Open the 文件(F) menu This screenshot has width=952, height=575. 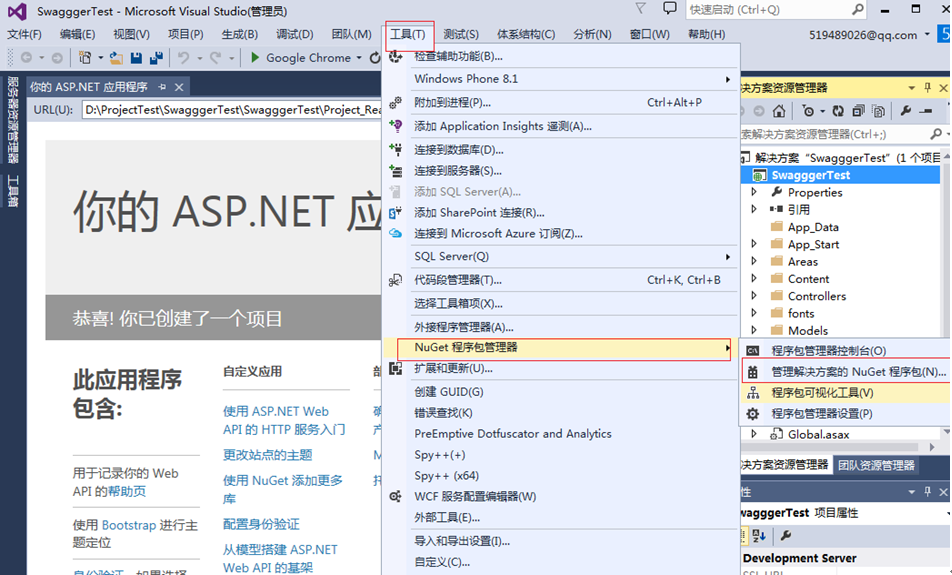[24, 34]
